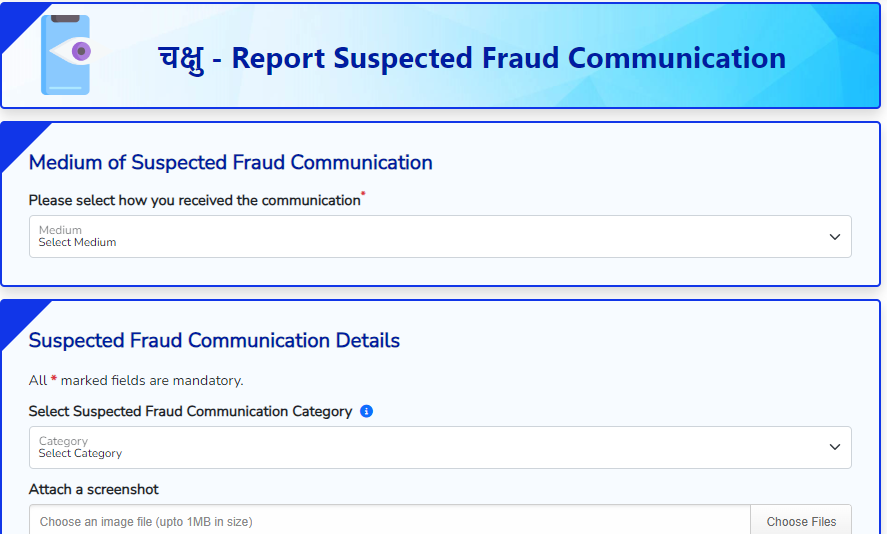Viewport: 887px width, 534px height.
Task: Click the blue info icon beside Category label
Action: click(367, 411)
